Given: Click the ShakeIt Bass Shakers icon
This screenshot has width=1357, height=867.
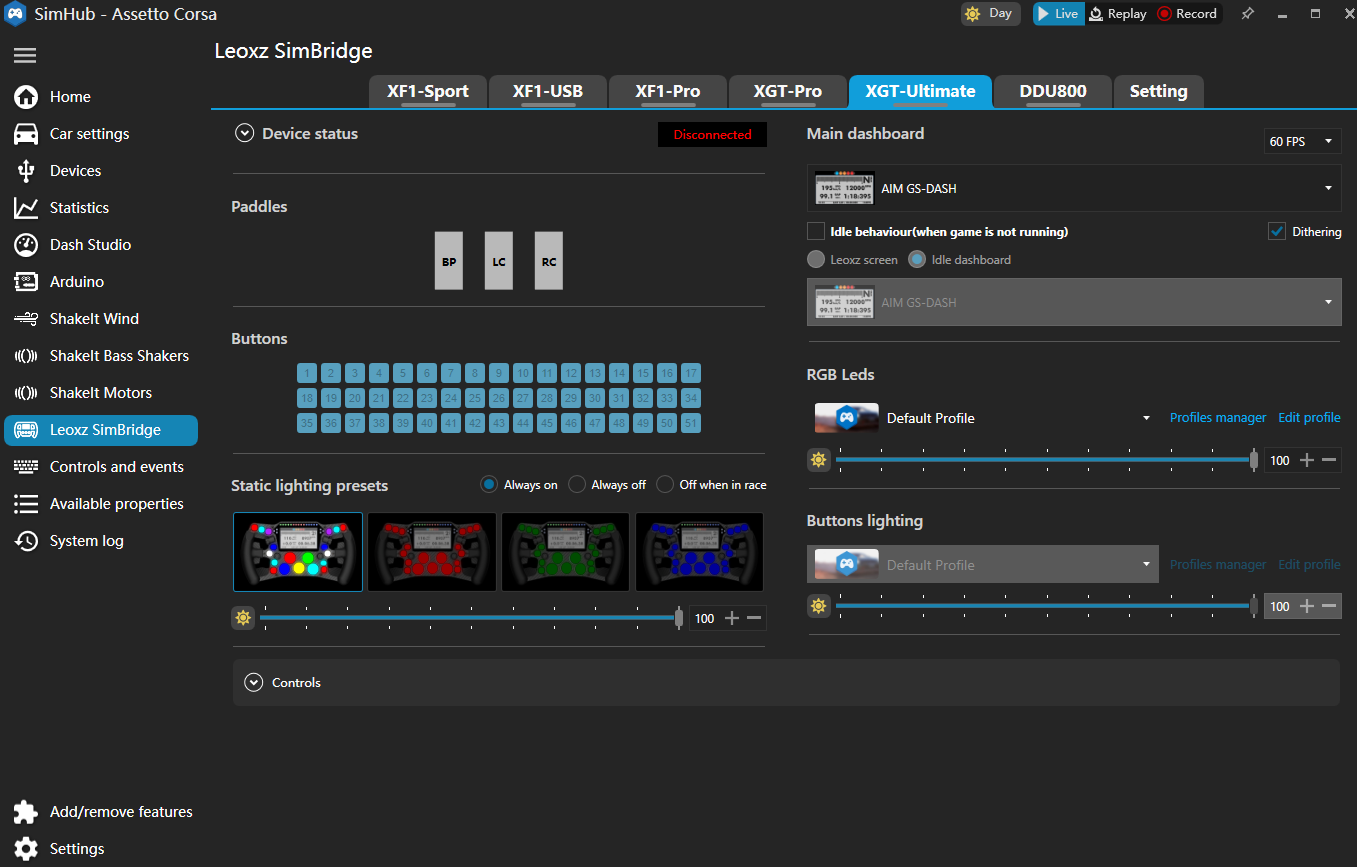Looking at the screenshot, I should pos(26,356).
